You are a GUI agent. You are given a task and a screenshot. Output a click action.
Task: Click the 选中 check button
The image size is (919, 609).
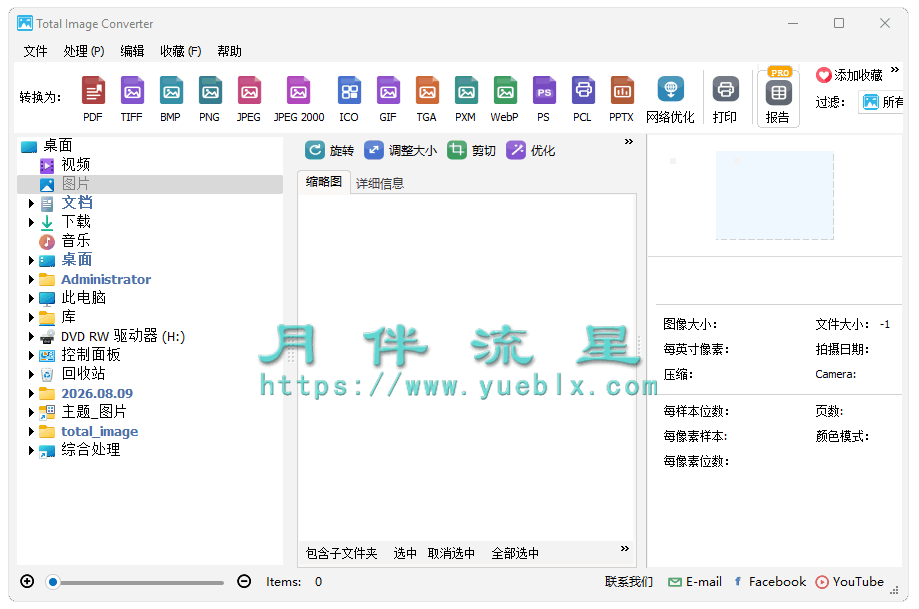click(405, 553)
